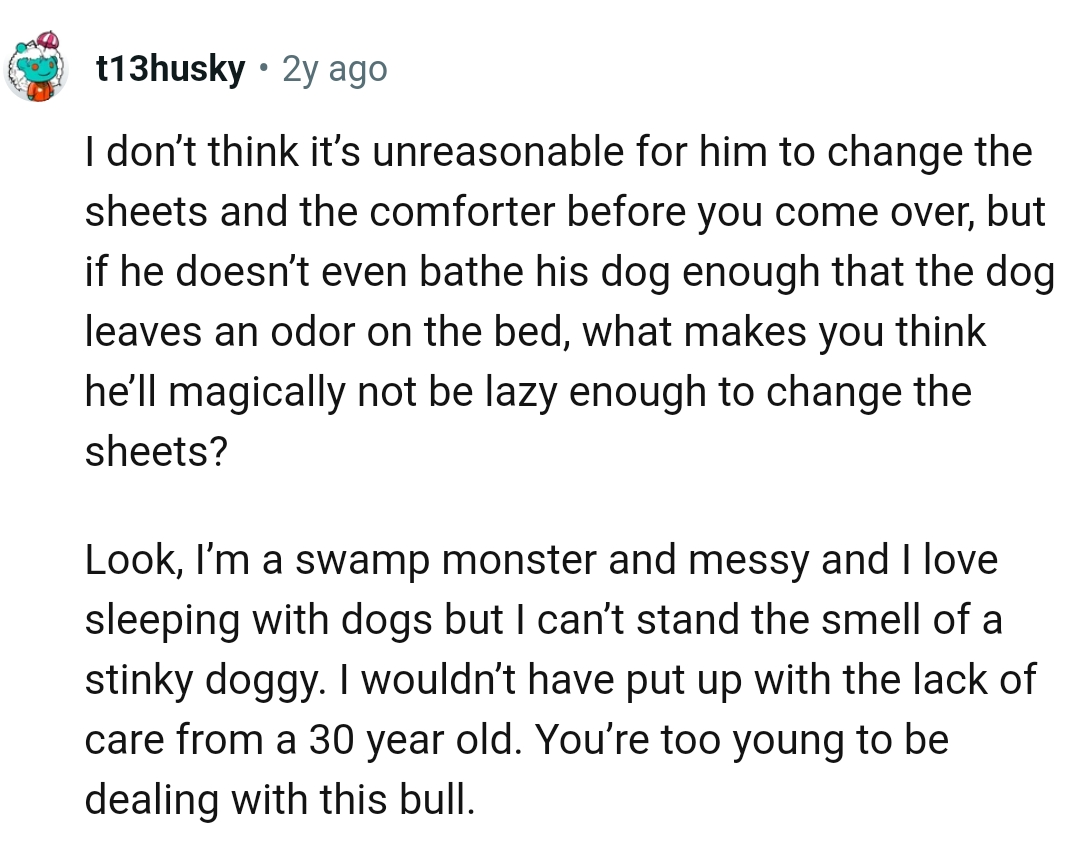Viewport: 1080px width, 858px height.
Task: Click the t13husky Snoo avatar icon
Action: click(x=36, y=68)
